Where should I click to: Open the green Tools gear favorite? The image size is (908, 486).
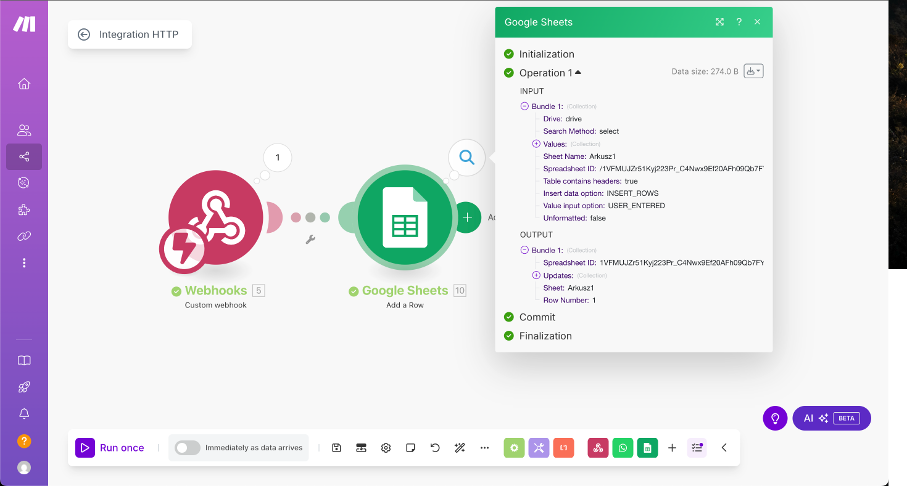pyautogui.click(x=514, y=448)
